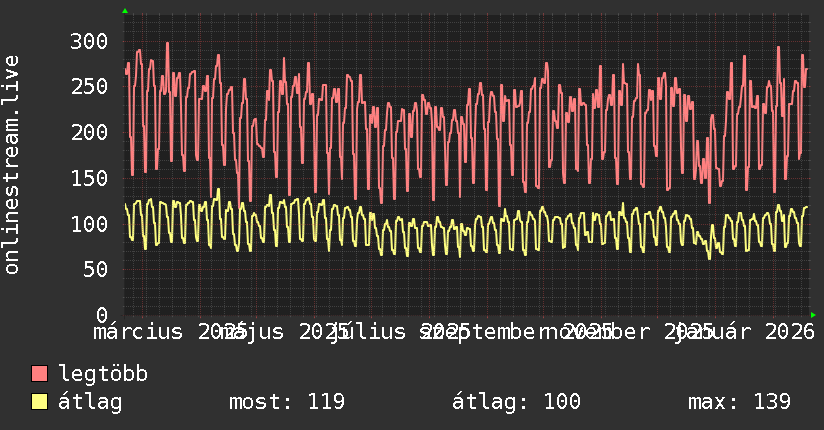The height and width of the screenshot is (430, 824).
Task: Click the y-axis label 100
Action: (x=89, y=224)
